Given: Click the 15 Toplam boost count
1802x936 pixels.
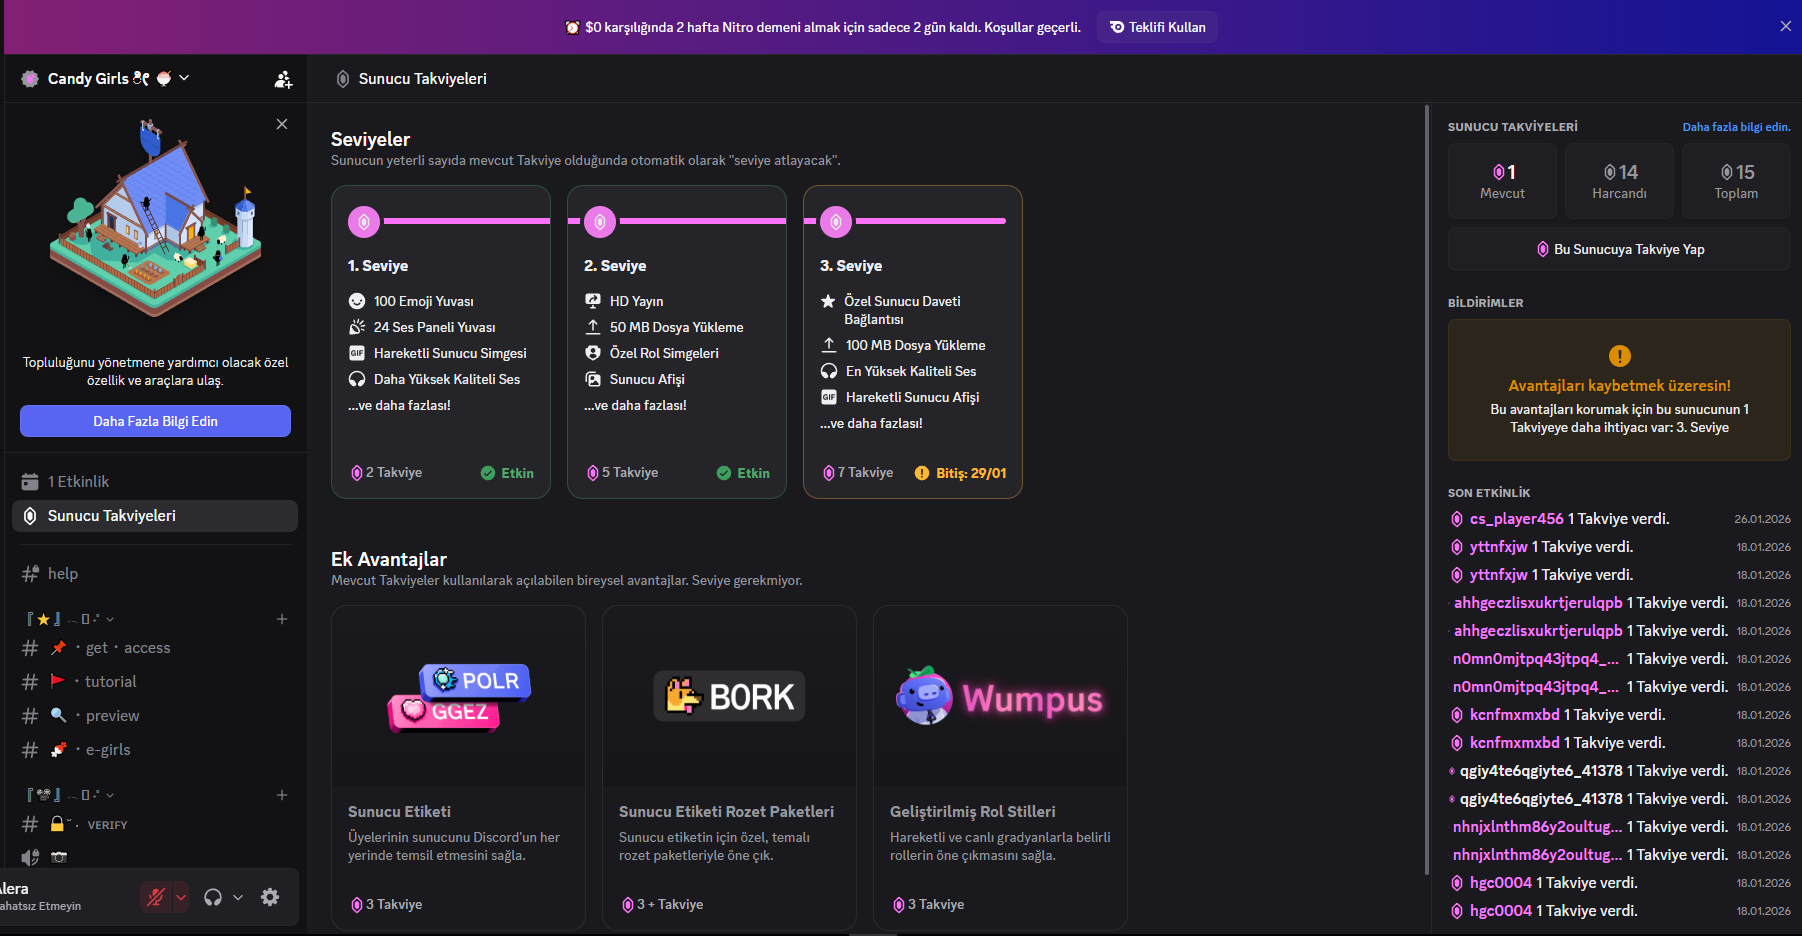Looking at the screenshot, I should pyautogui.click(x=1736, y=181).
